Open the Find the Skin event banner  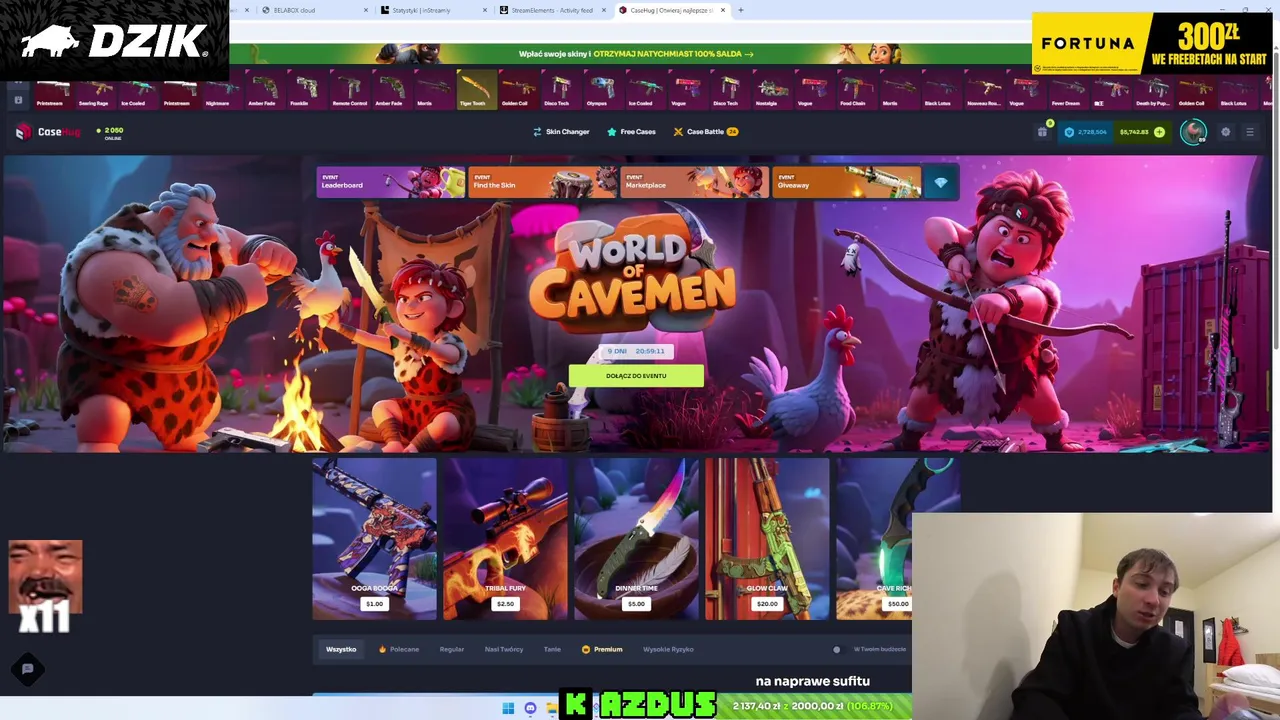pyautogui.click(x=543, y=182)
